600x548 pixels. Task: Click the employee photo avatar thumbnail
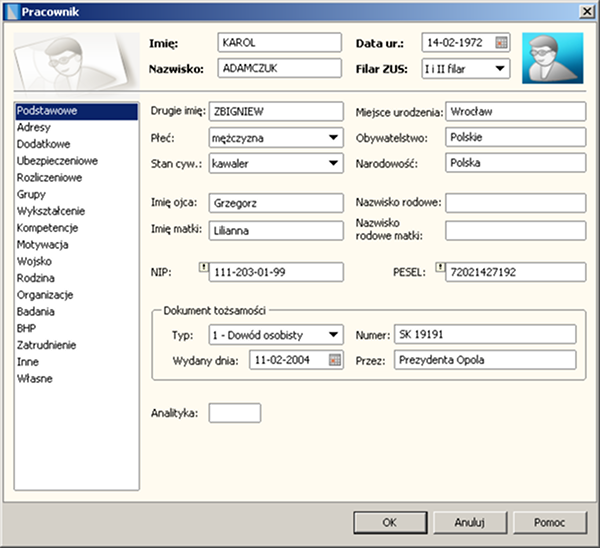coord(551,57)
